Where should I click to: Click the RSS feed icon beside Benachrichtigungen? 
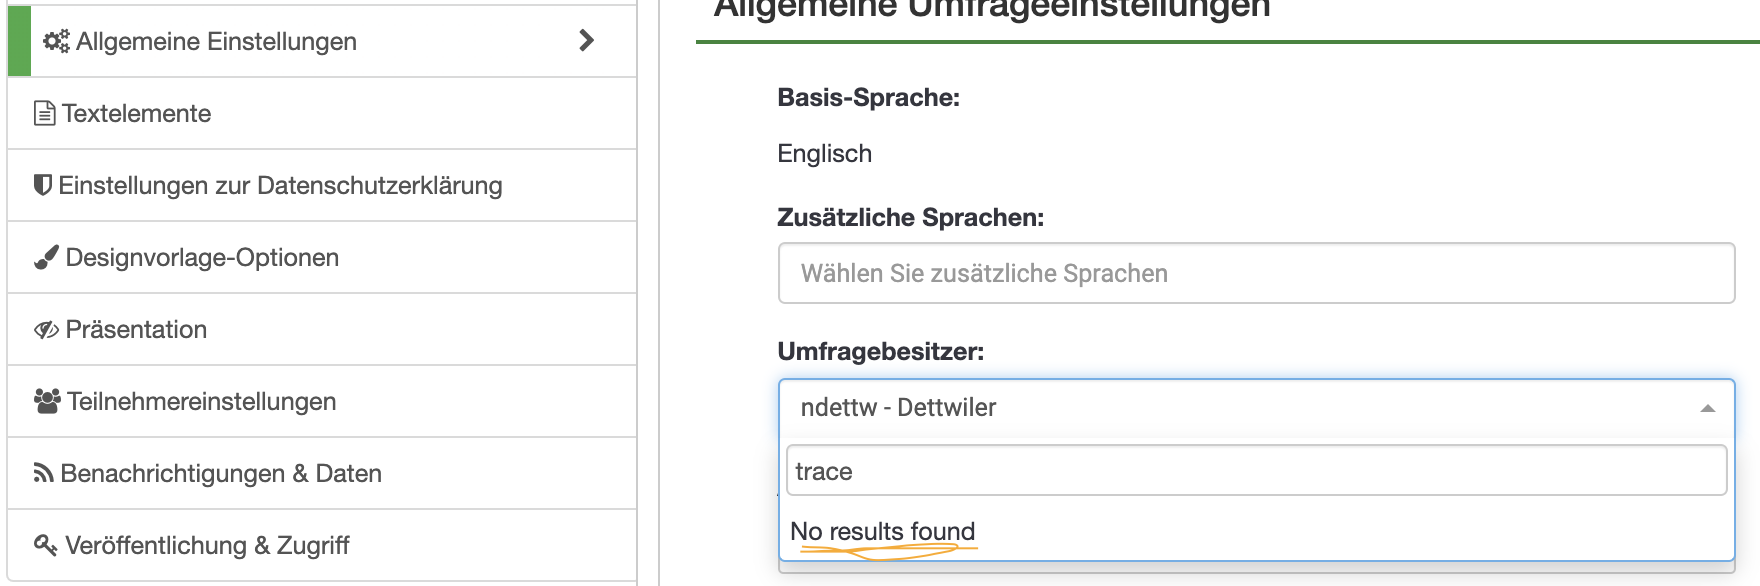click(43, 473)
